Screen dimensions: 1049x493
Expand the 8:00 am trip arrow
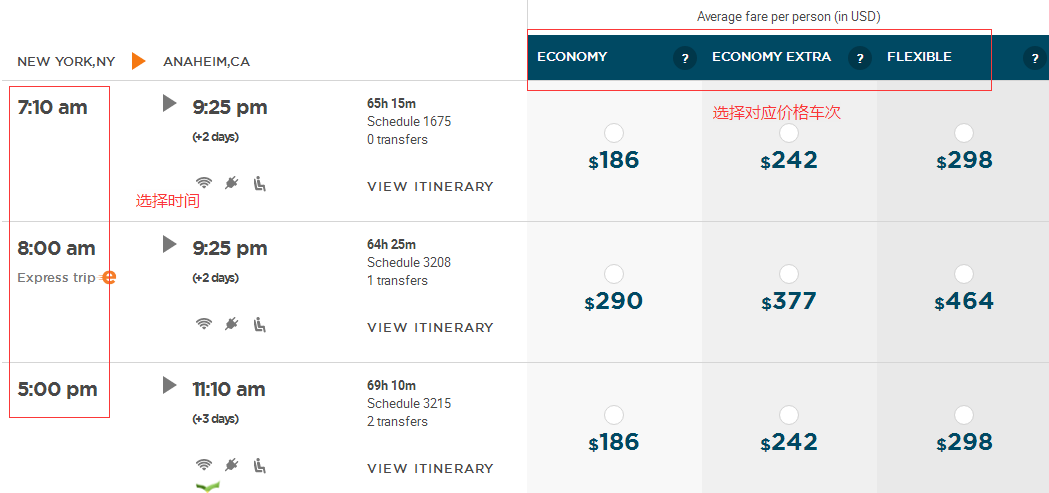click(170, 244)
